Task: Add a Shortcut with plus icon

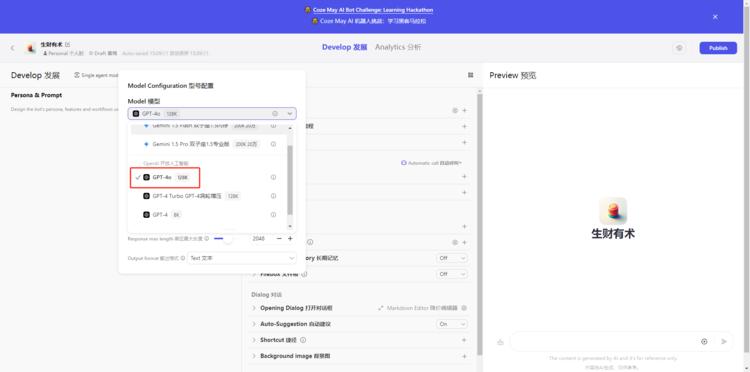Action: point(464,340)
